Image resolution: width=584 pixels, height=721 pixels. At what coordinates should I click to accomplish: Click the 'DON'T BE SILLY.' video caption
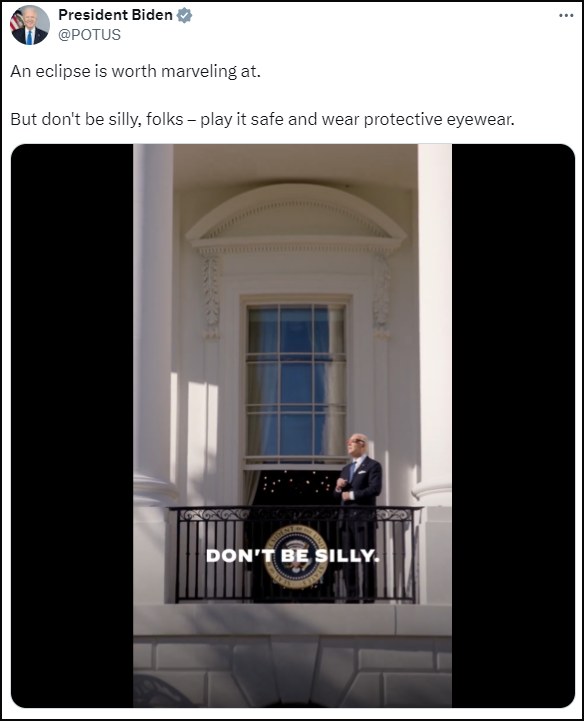point(292,555)
